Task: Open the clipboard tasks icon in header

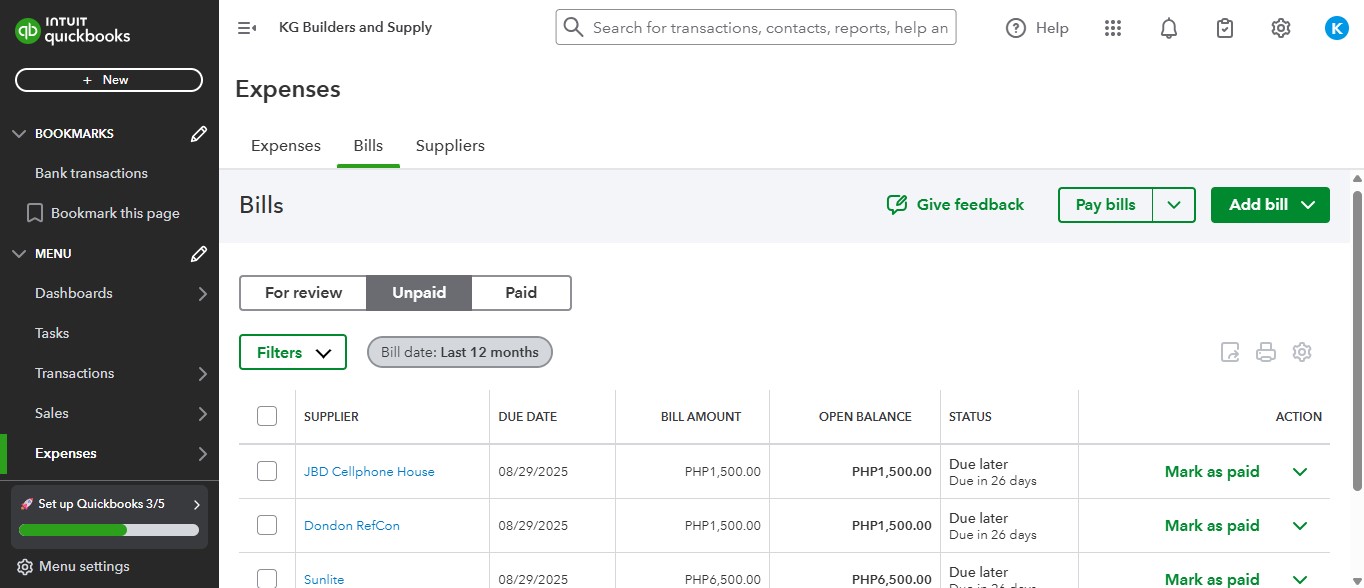Action: tap(1225, 28)
